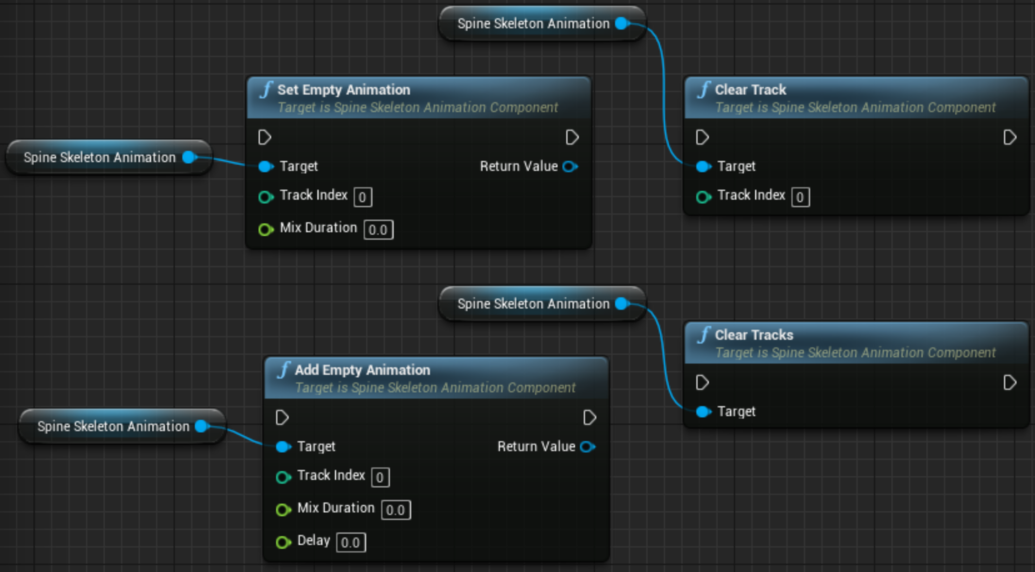1035x572 pixels.
Task: Click Set Empty Animation Mix Duration pin
Action: tap(265, 229)
